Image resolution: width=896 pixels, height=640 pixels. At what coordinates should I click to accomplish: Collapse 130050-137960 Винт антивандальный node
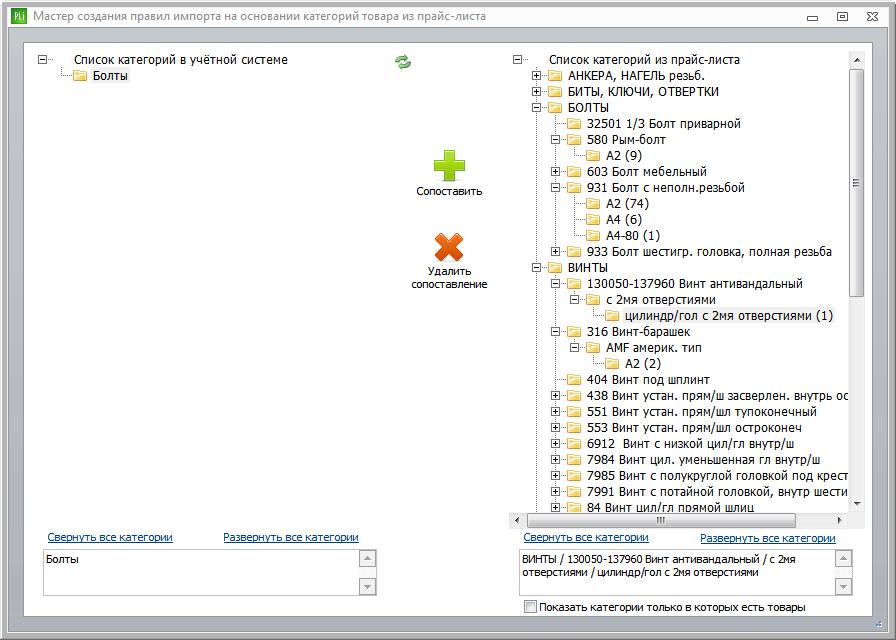(555, 283)
